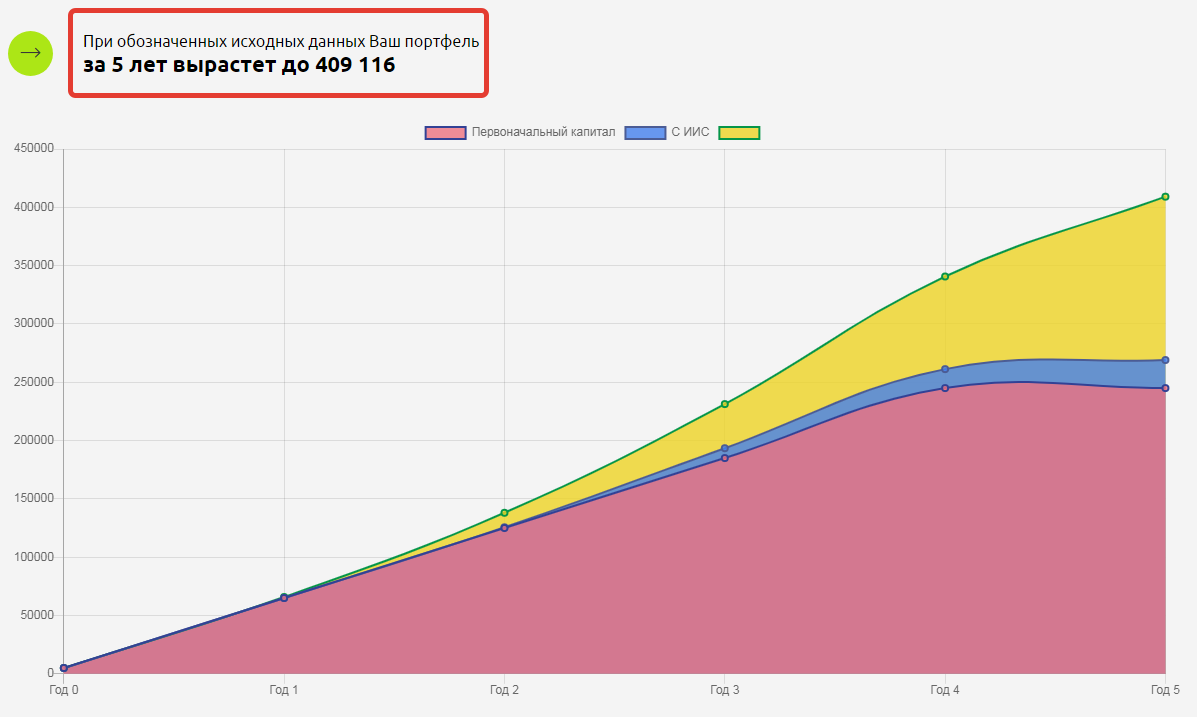
Task: Select the red data point at Год 5
Action: click(1165, 388)
